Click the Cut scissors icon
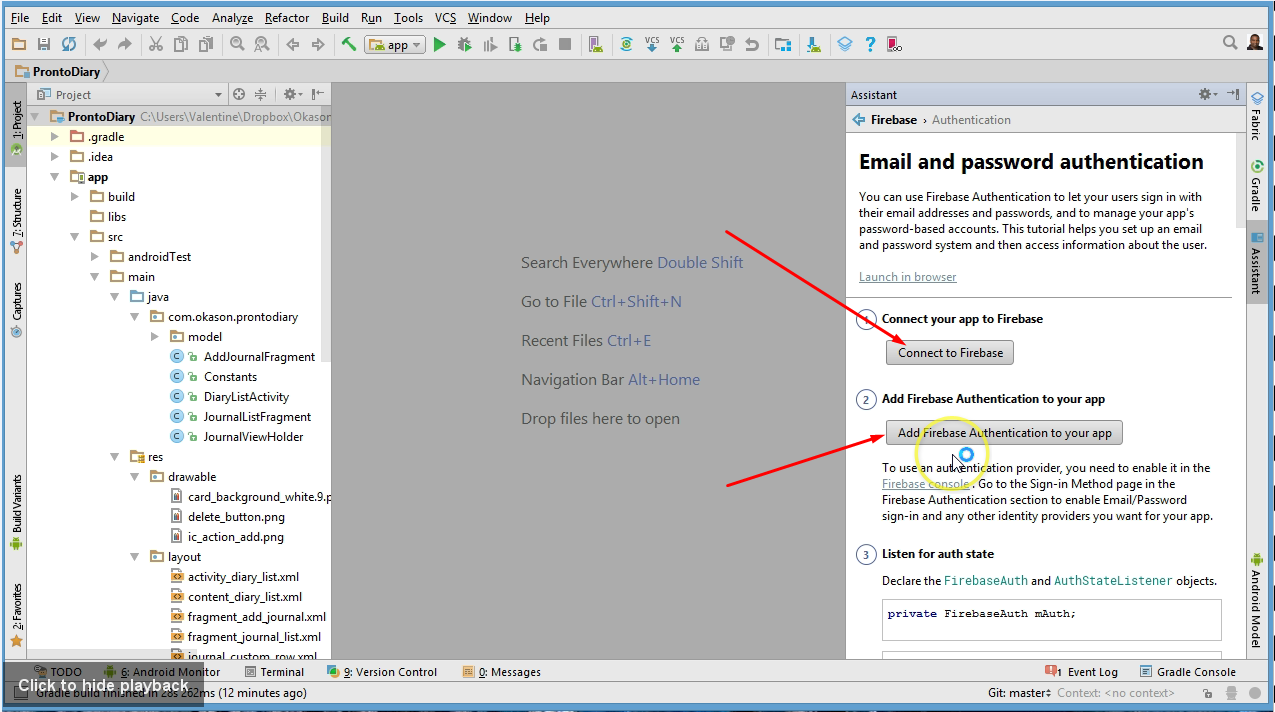 coord(155,44)
